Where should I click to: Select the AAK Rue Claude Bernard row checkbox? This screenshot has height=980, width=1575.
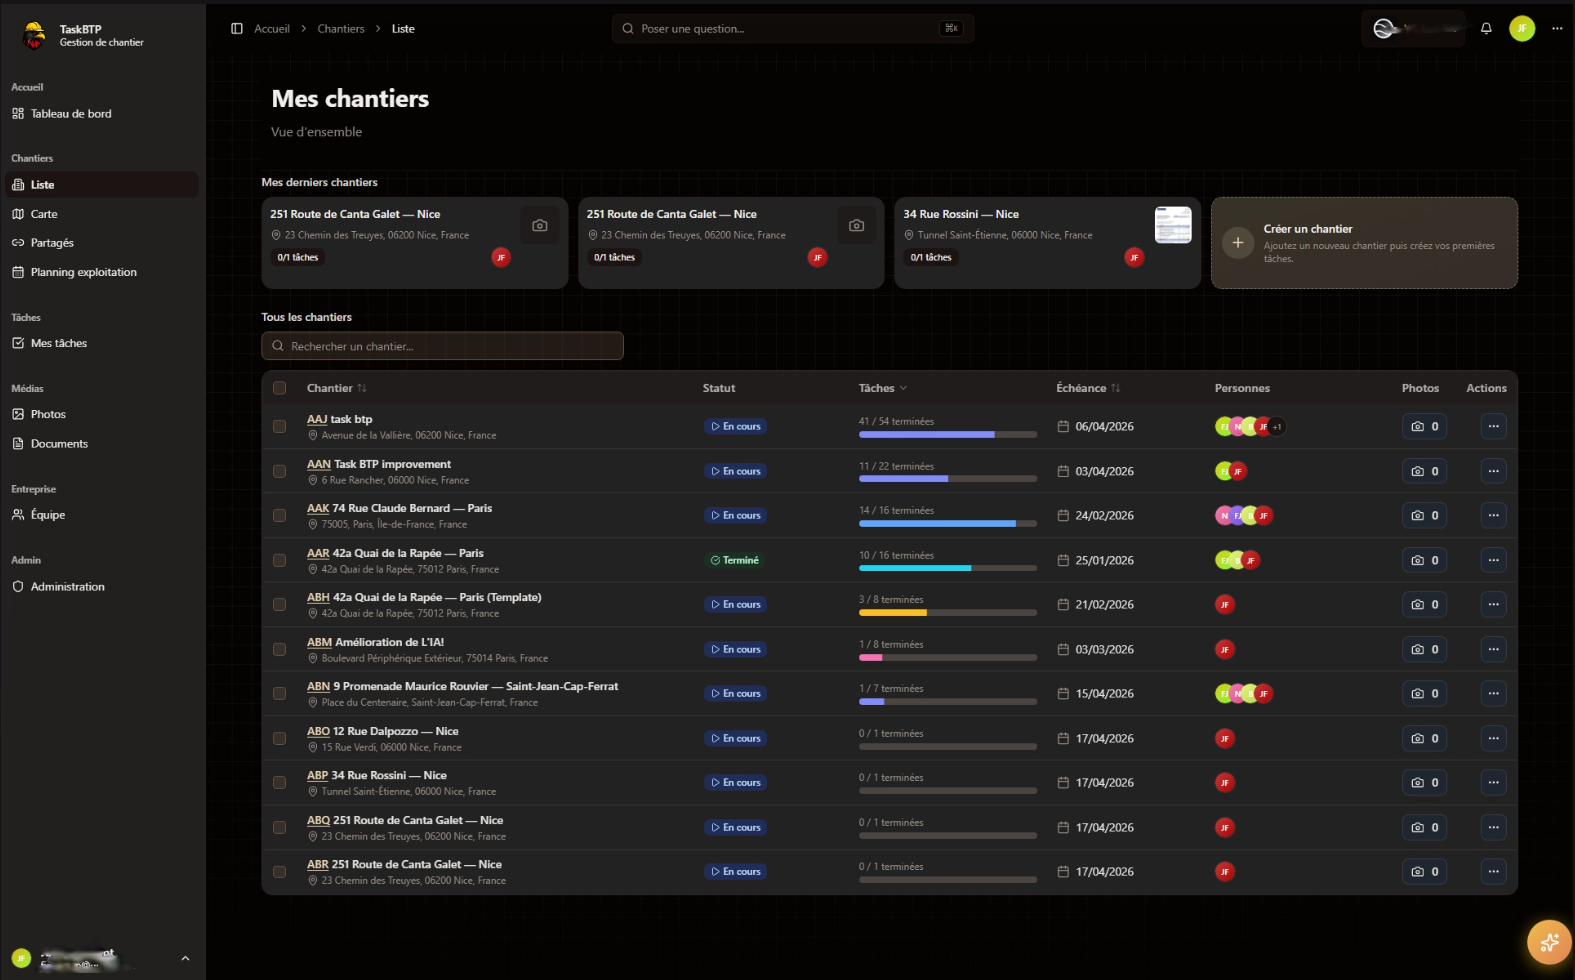[280, 516]
